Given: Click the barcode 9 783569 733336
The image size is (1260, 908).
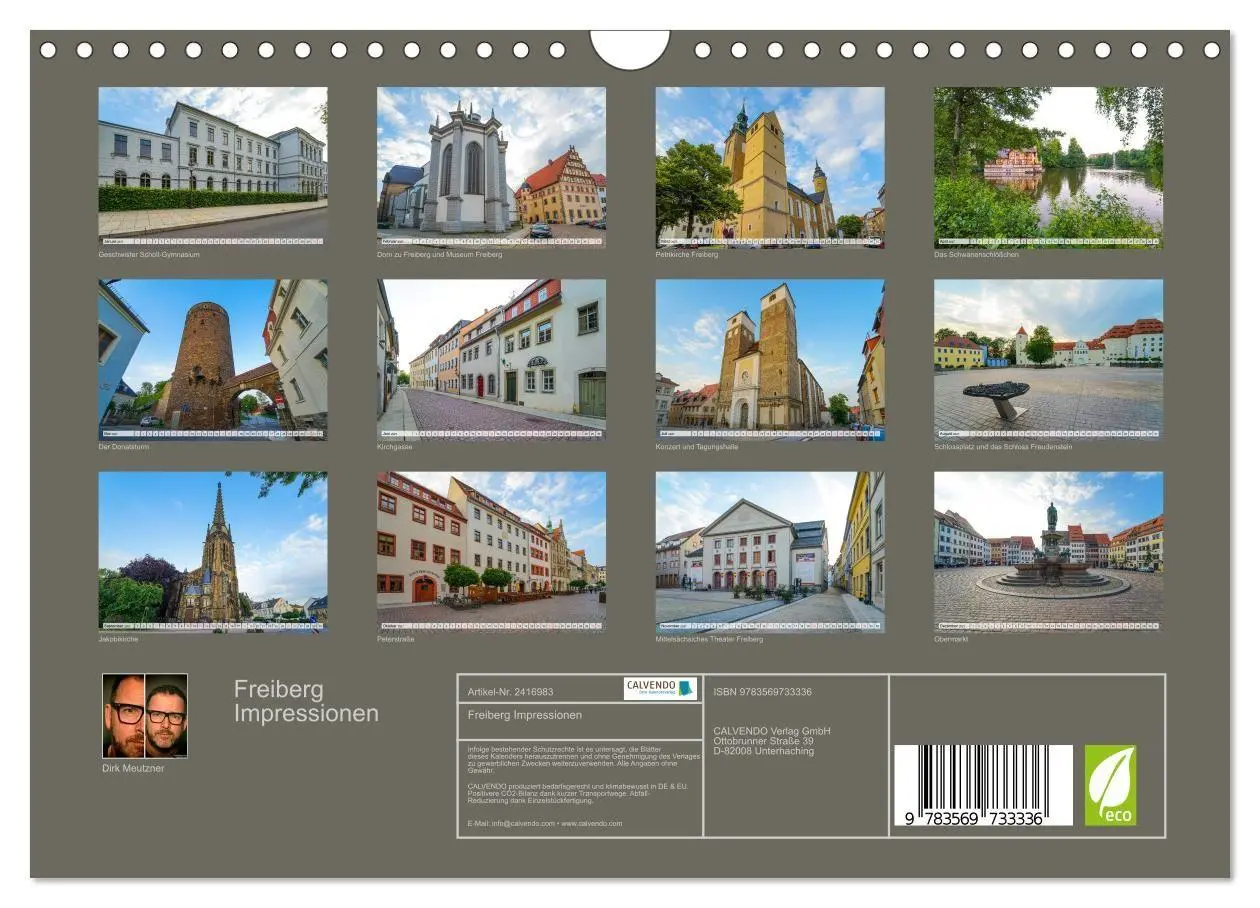Looking at the screenshot, I should click(x=983, y=785).
